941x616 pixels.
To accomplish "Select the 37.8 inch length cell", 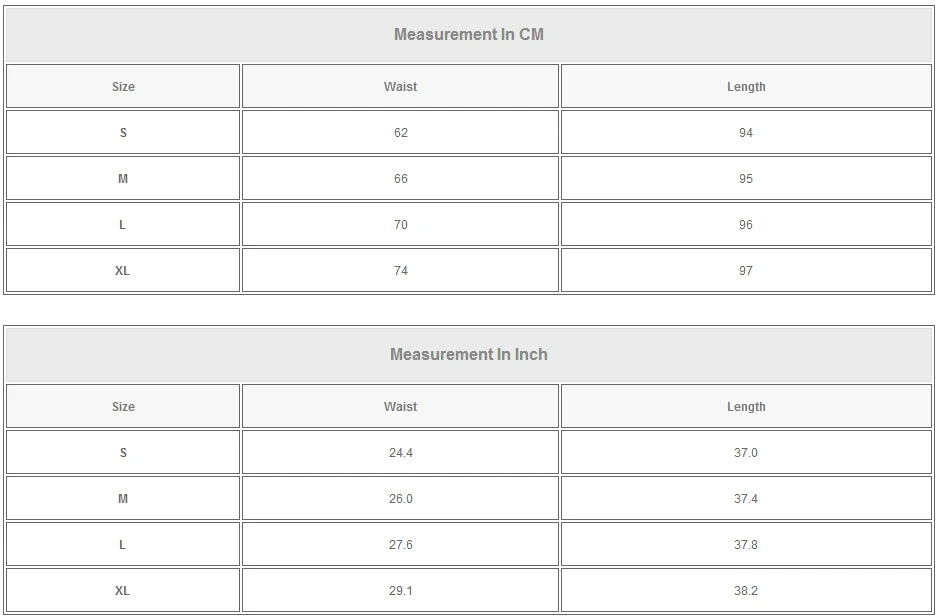I will (746, 545).
